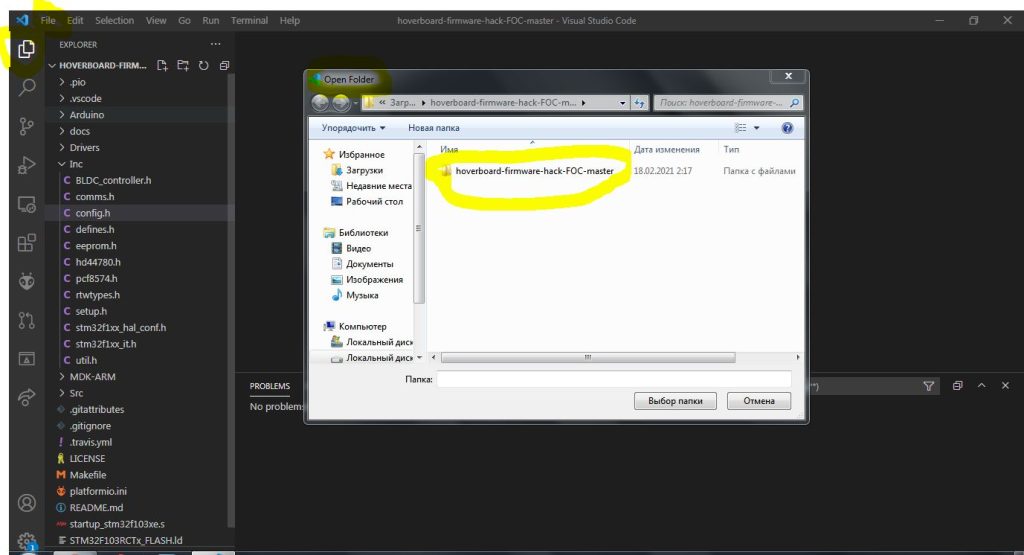This screenshot has height=555, width=1024.
Task: Open the Упорядочить dropdown menu
Action: click(x=353, y=128)
